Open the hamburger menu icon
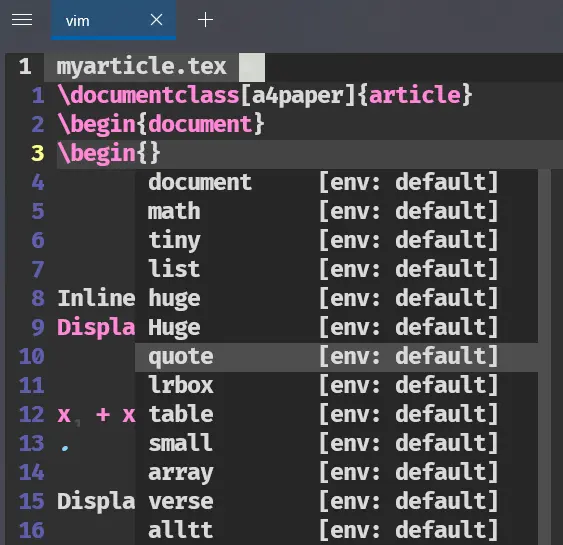The image size is (563, 545). (x=22, y=20)
